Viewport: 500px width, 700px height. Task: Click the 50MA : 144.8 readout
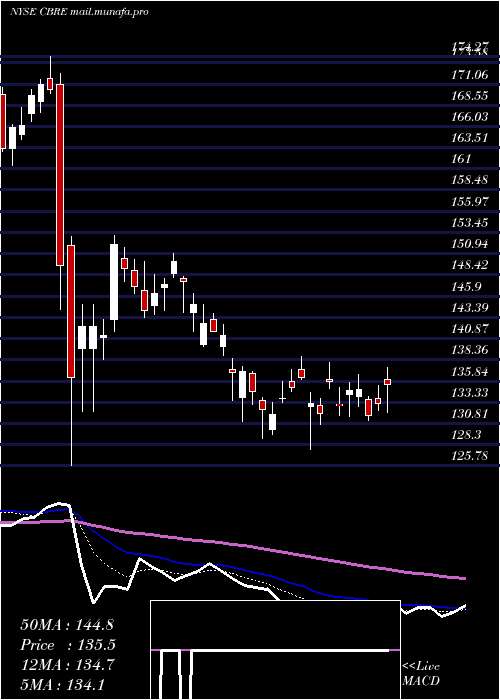click(65, 625)
